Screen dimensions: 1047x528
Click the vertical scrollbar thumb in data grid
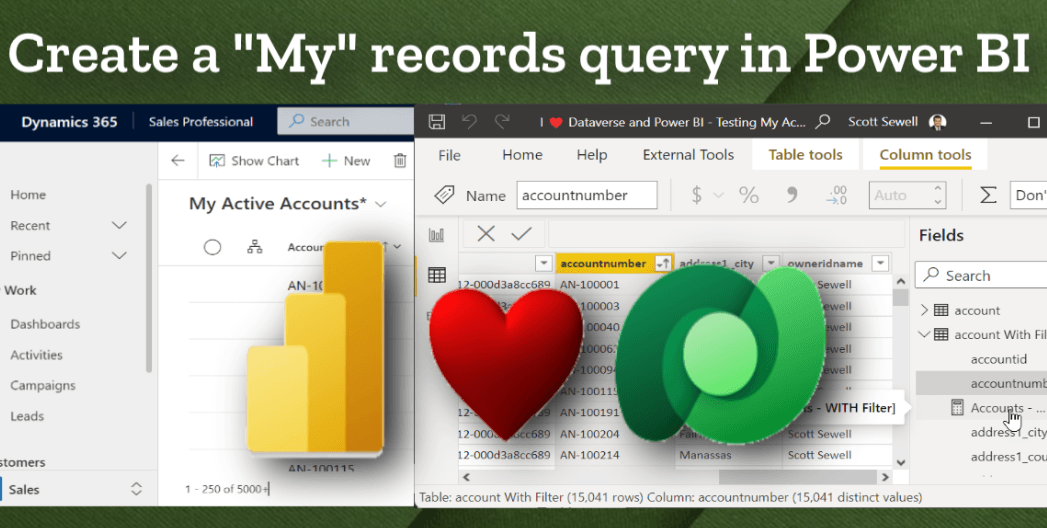[x=901, y=297]
